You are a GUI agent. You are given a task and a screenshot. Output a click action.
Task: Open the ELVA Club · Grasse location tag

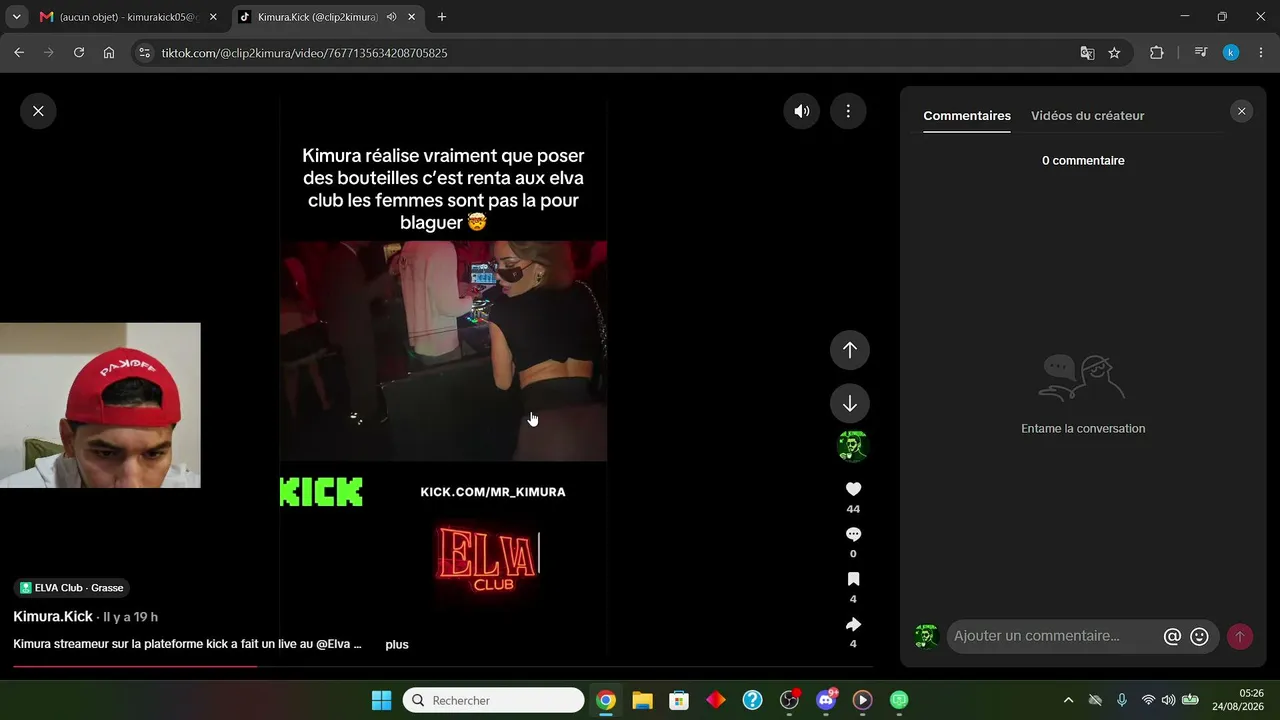72,588
